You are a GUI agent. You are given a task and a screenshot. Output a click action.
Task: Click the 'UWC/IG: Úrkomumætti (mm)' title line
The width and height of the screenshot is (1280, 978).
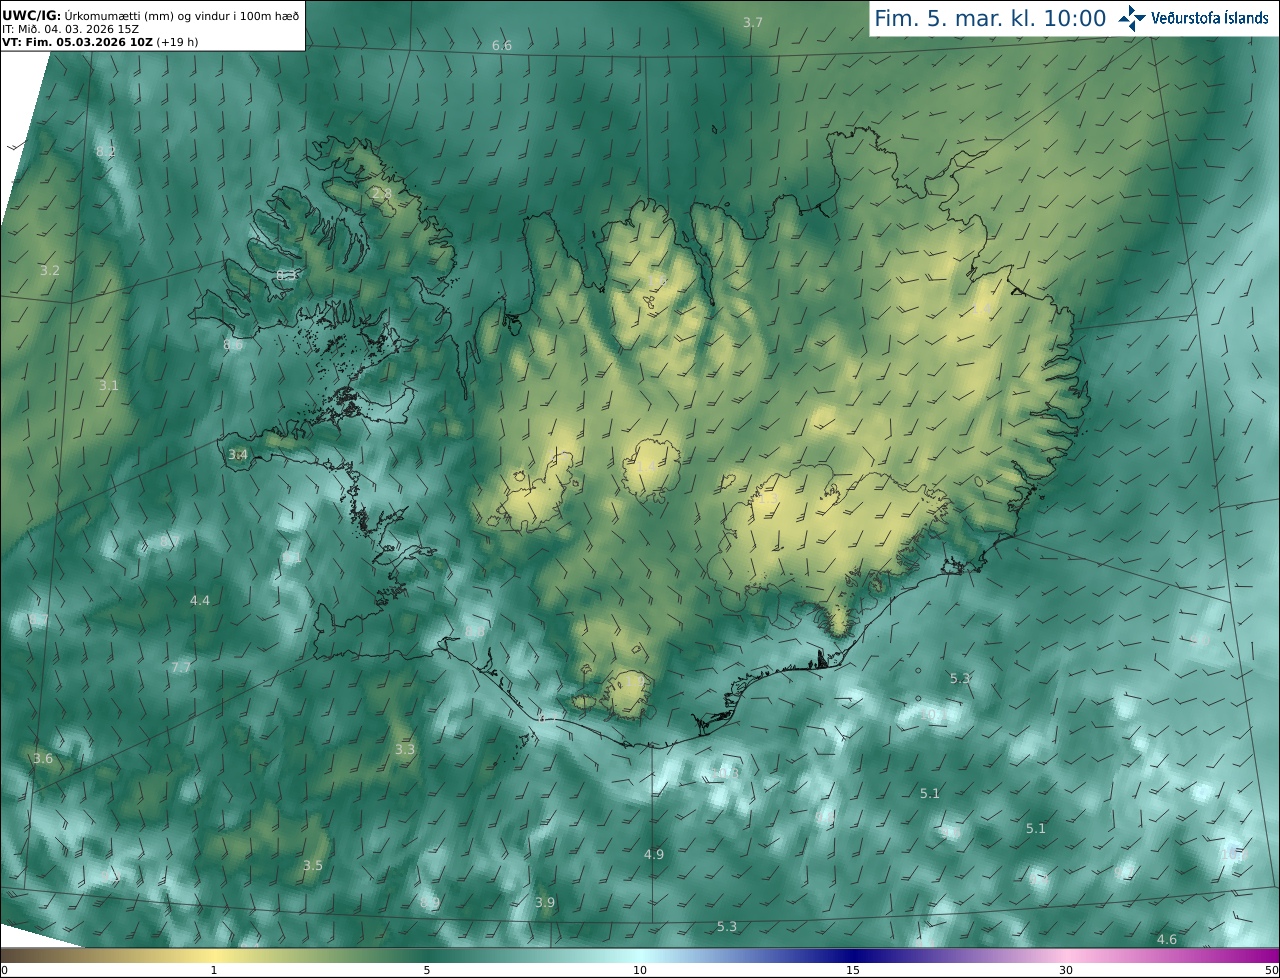[x=150, y=14]
